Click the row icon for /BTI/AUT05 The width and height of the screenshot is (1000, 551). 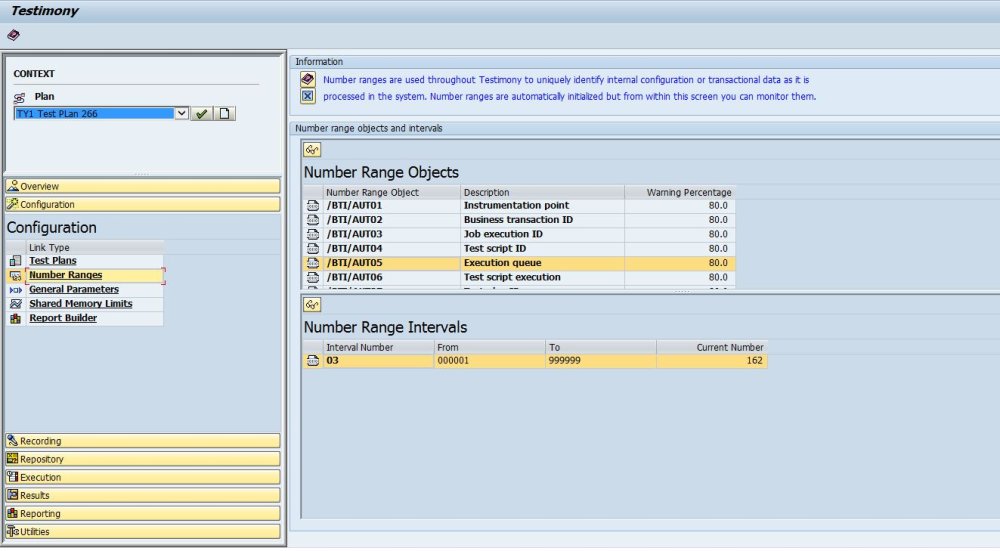313,263
